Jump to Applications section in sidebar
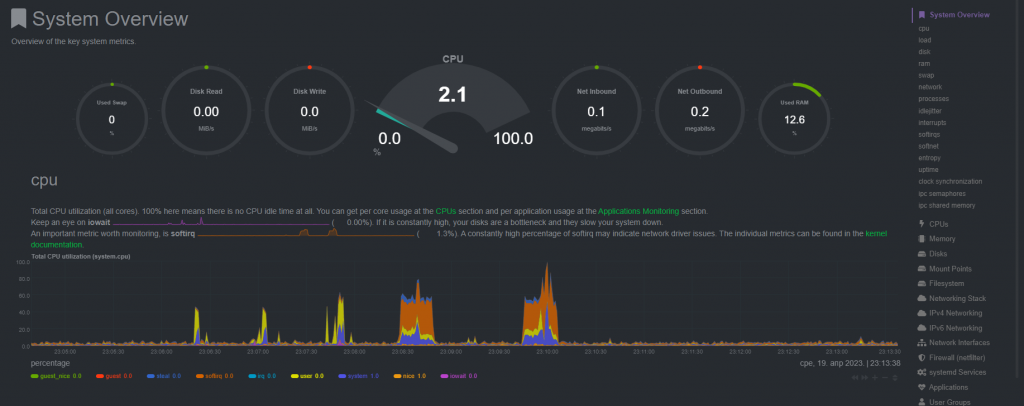1024x406 pixels. click(x=948, y=386)
